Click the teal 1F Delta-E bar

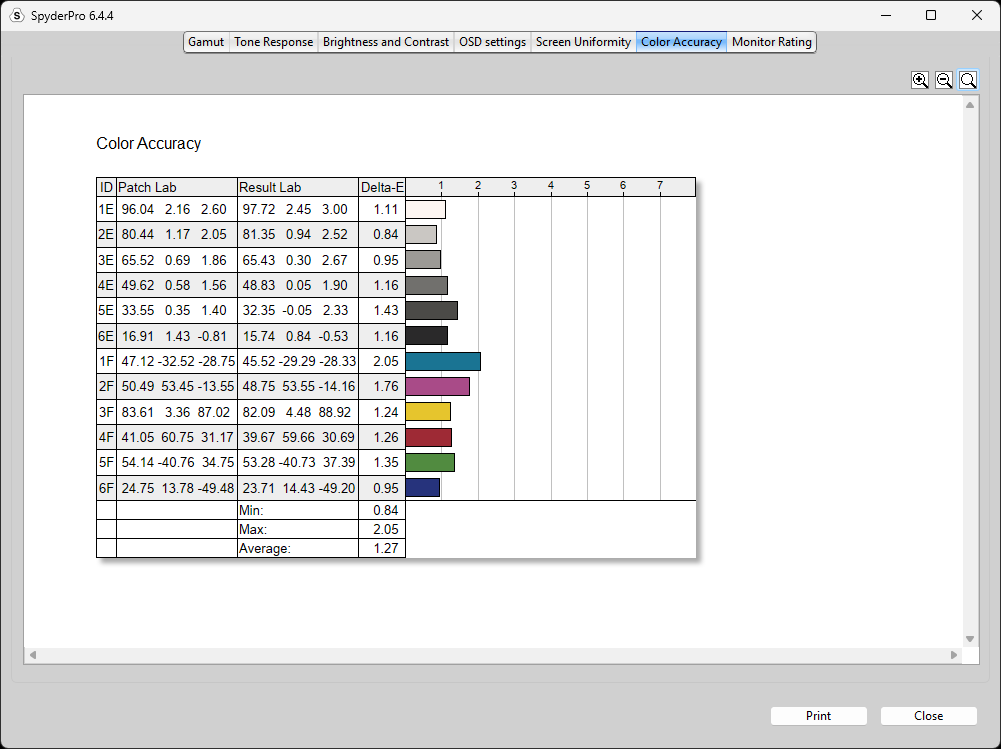pyautogui.click(x=443, y=361)
